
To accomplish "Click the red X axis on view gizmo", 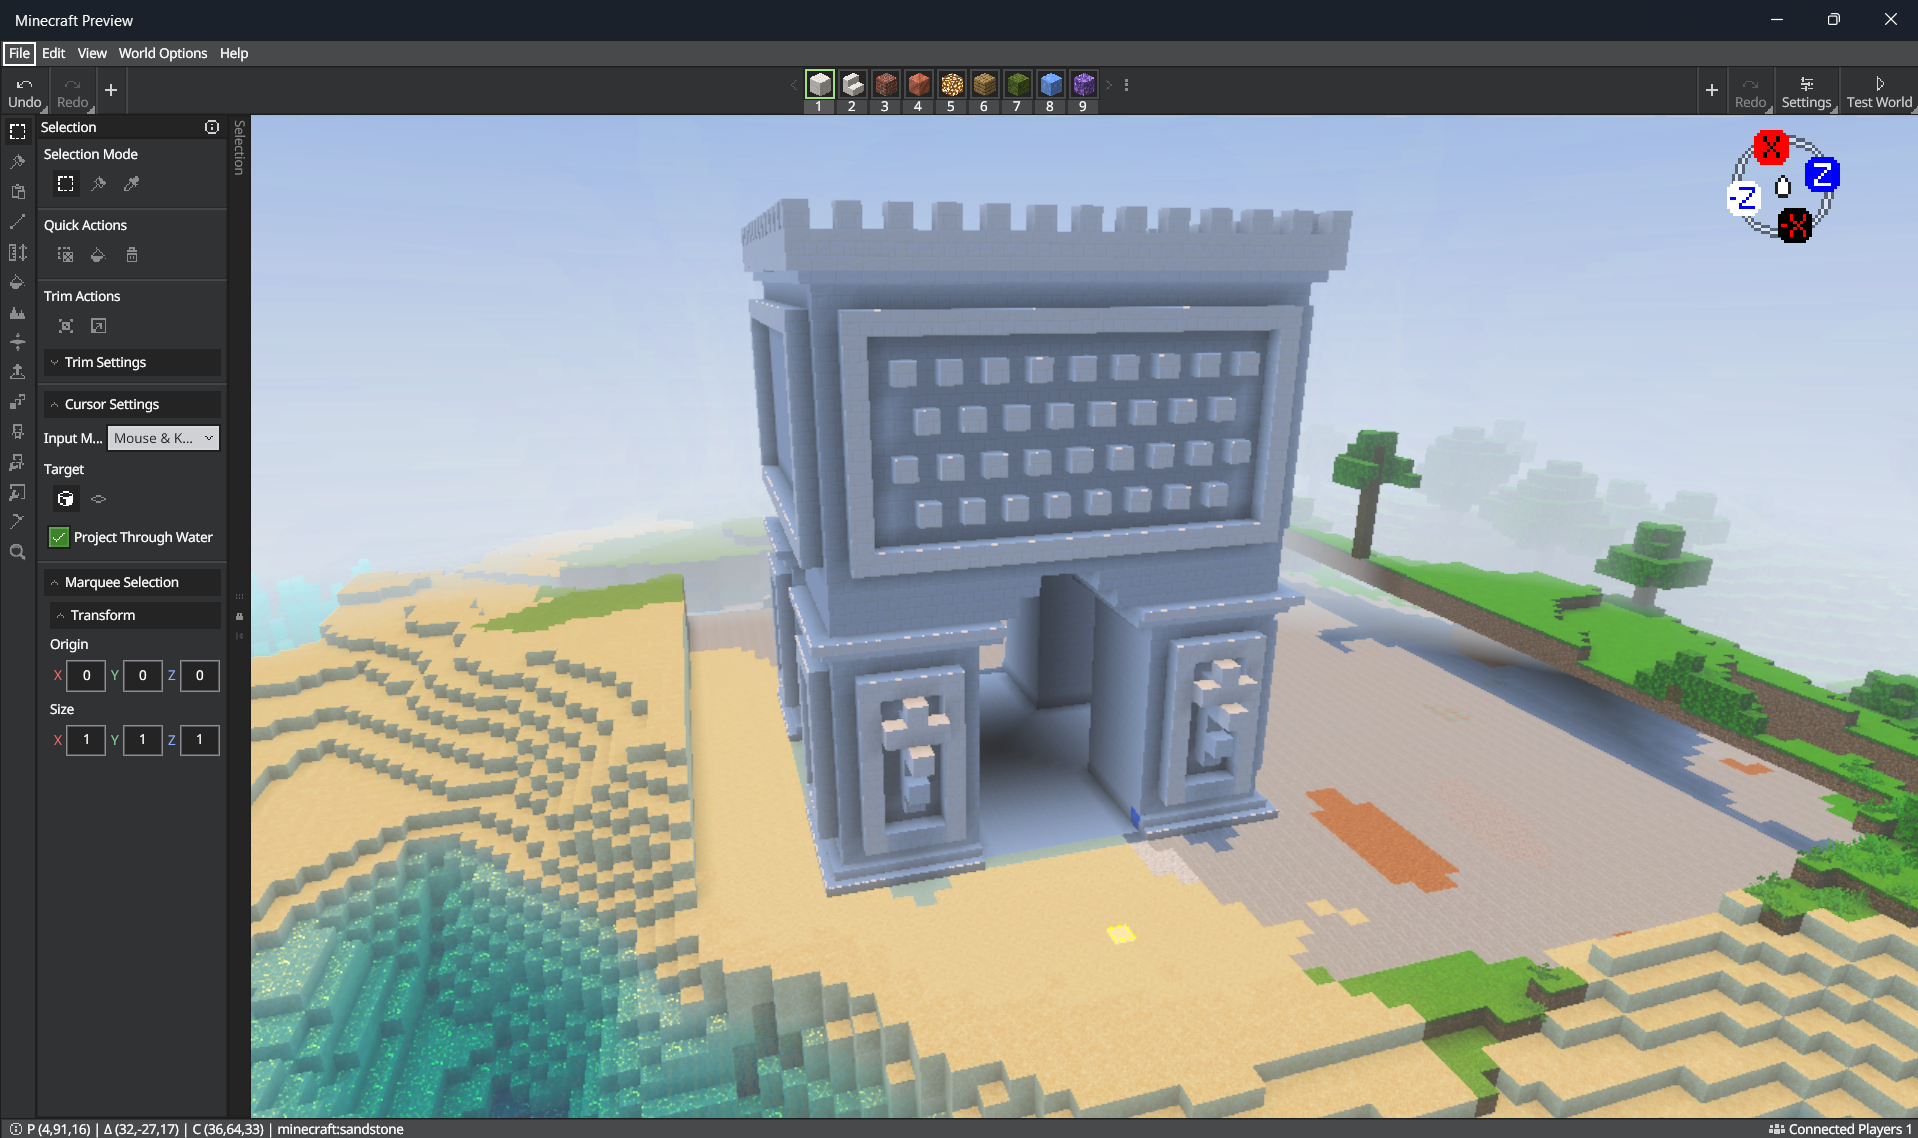I will click(1771, 148).
